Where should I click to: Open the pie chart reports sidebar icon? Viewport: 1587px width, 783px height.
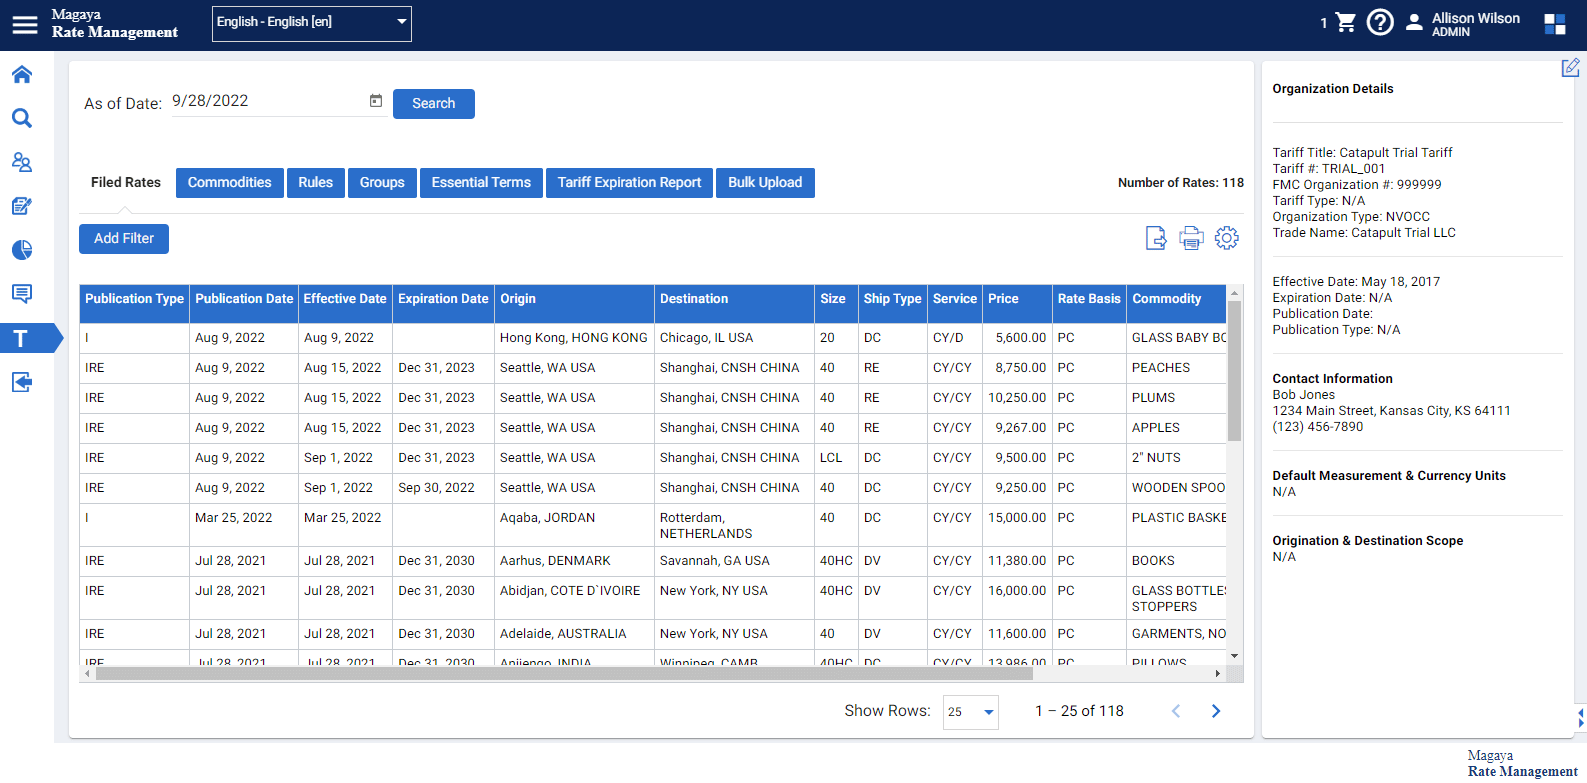point(22,250)
